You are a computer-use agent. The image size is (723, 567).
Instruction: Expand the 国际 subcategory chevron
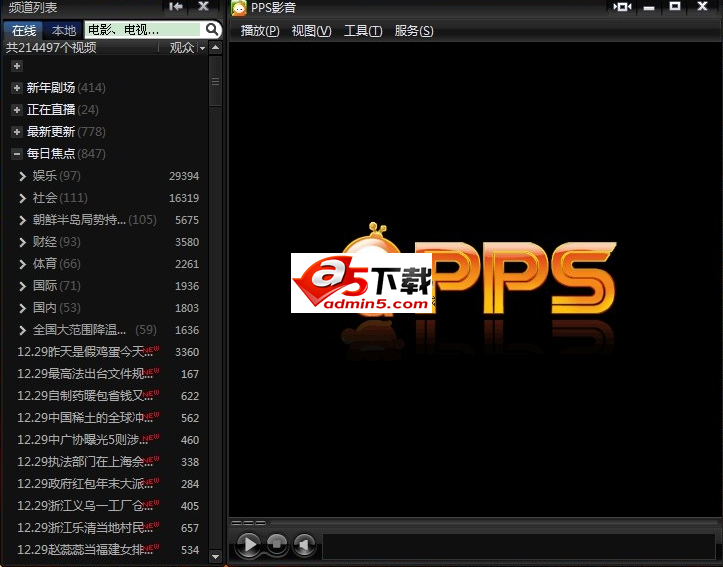[23, 286]
